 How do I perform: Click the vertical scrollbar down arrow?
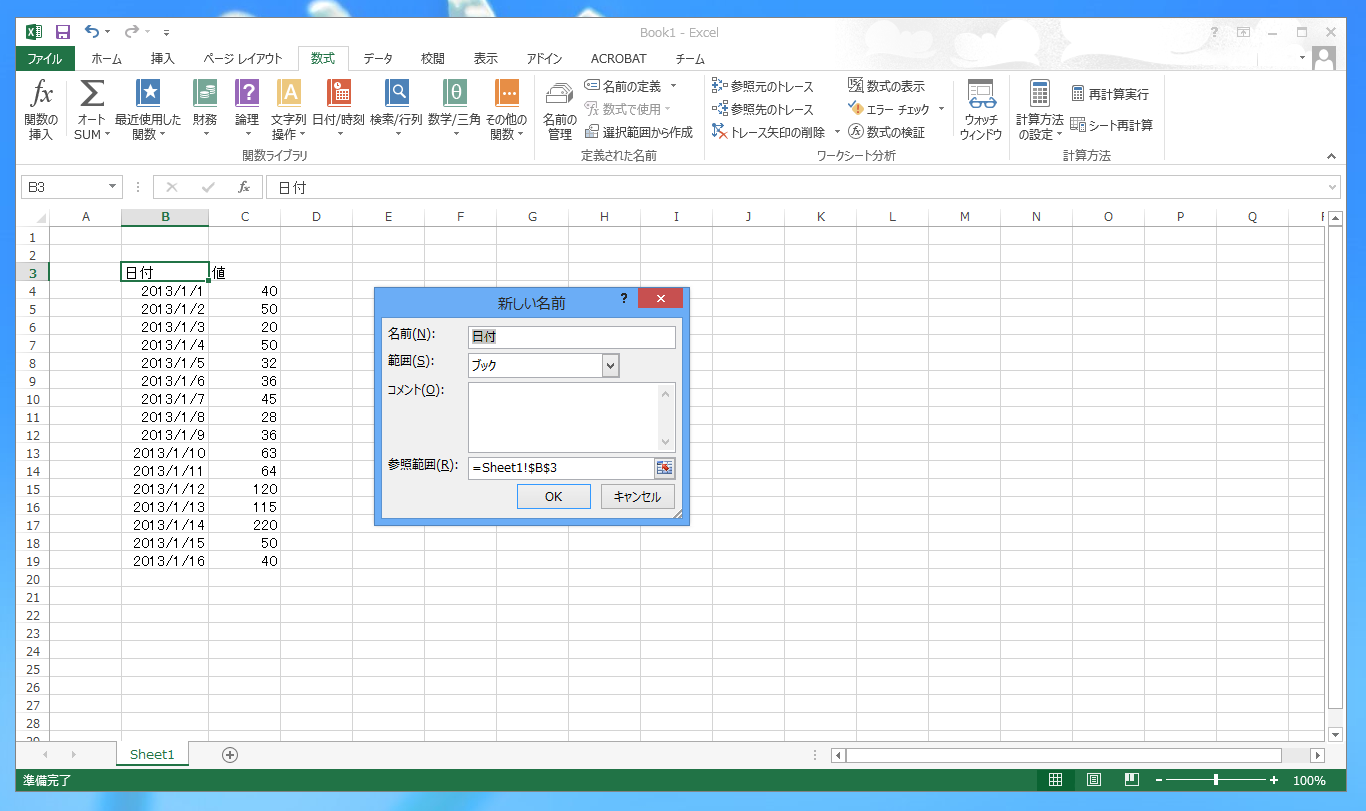pos(1335,734)
